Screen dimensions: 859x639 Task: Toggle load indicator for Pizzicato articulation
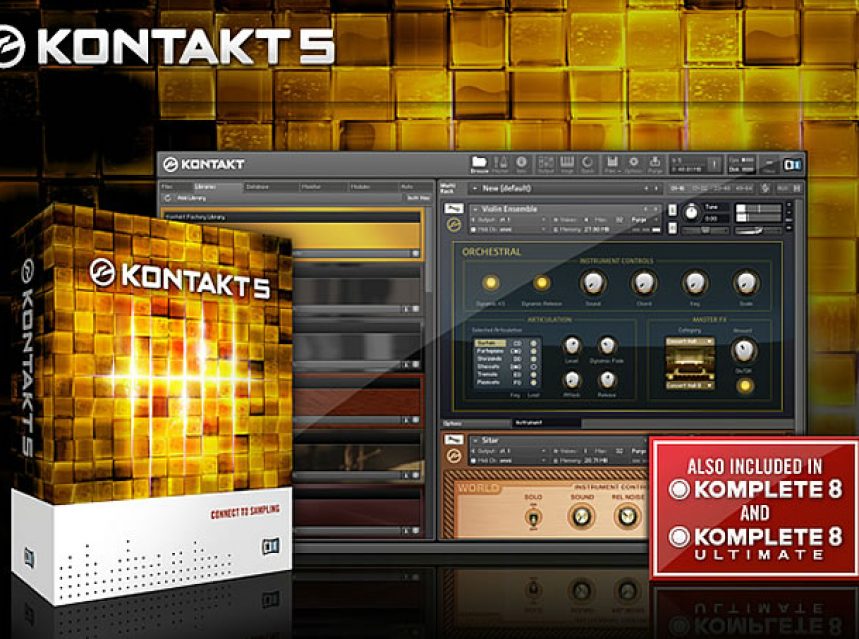(533, 383)
